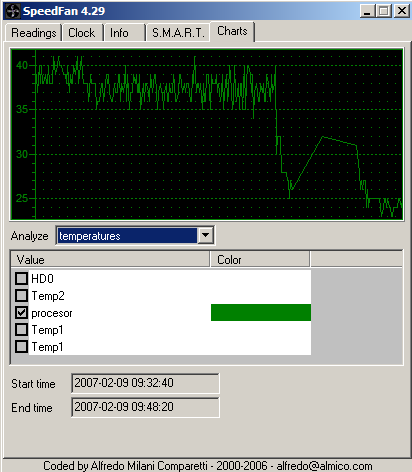
Task: Select the procesor row label
Action: [x=52, y=313]
